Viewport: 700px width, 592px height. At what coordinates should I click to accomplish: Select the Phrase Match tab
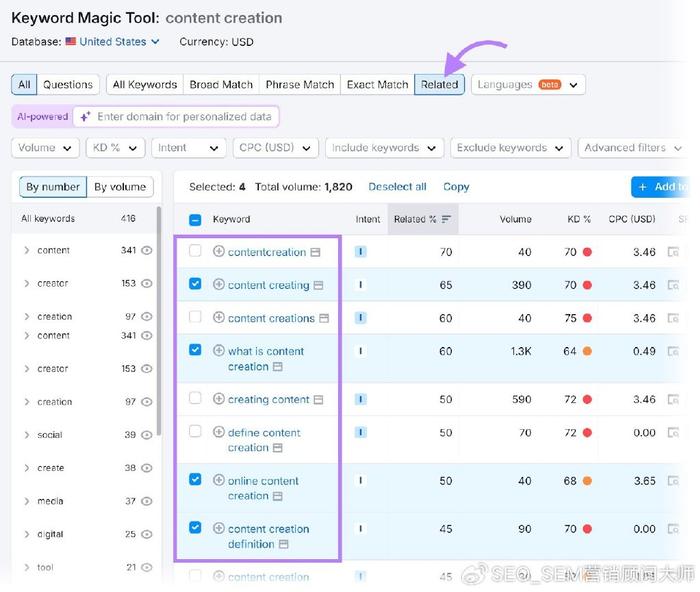click(x=300, y=84)
